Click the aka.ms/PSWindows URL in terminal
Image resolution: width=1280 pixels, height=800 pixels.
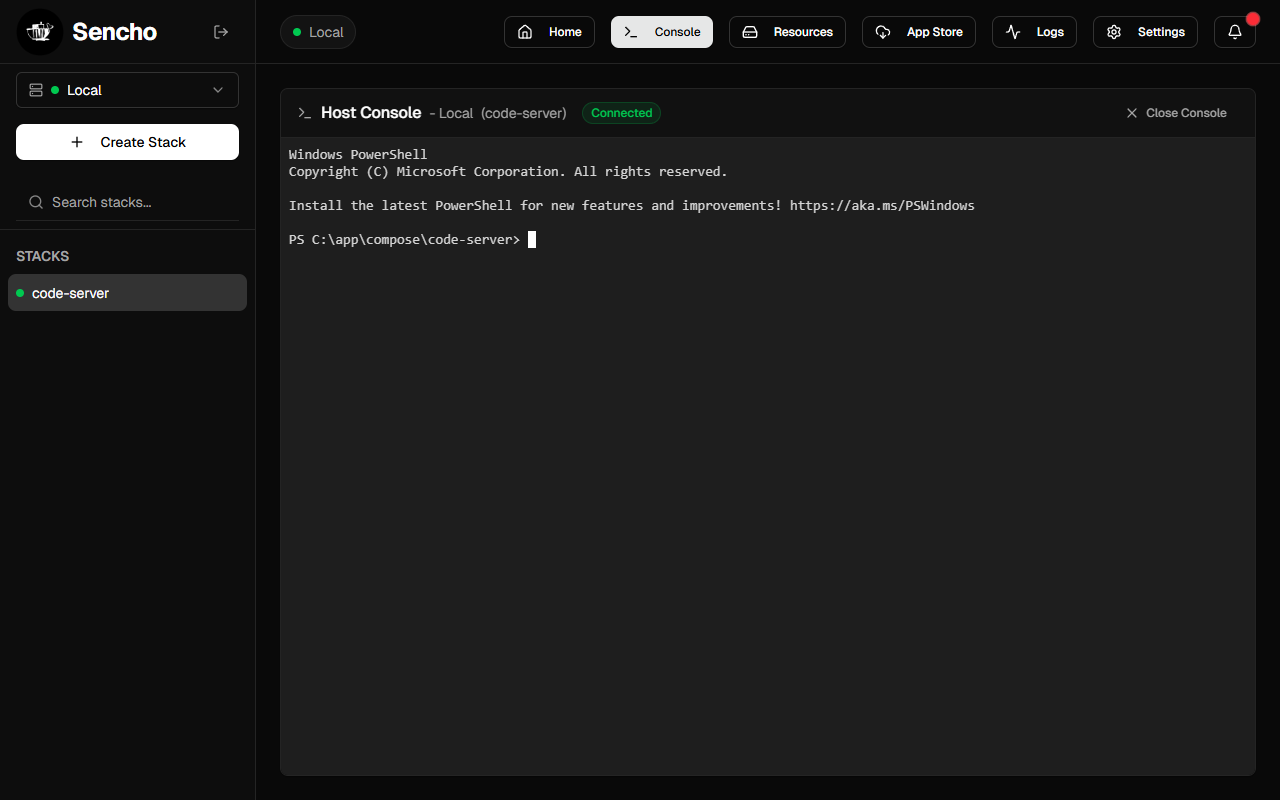point(882,206)
